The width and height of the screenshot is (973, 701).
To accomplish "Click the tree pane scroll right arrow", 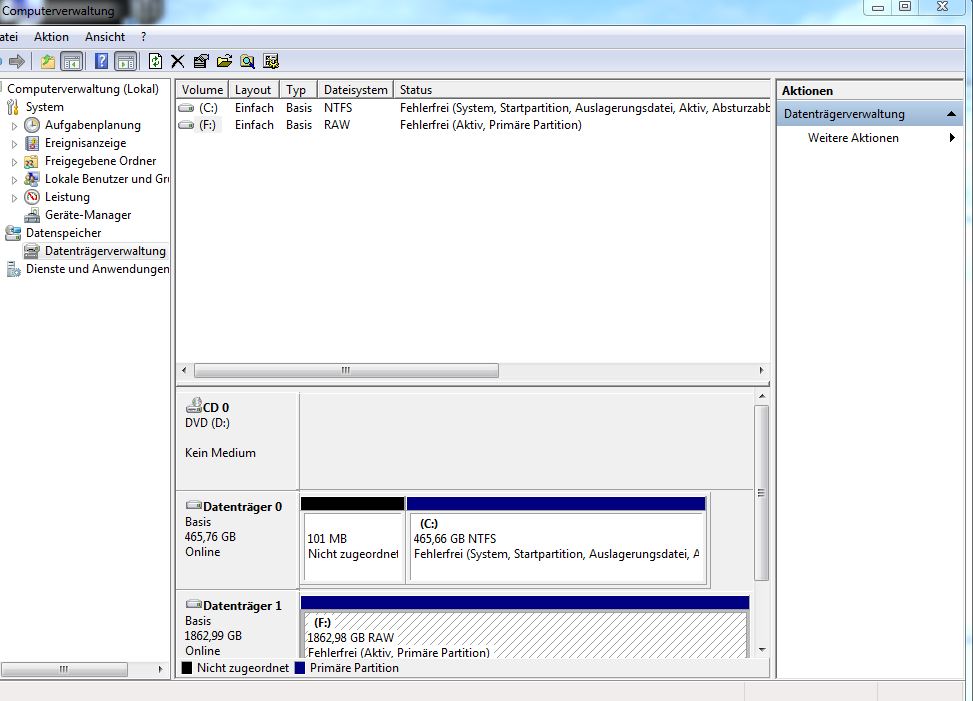I will pos(160,669).
